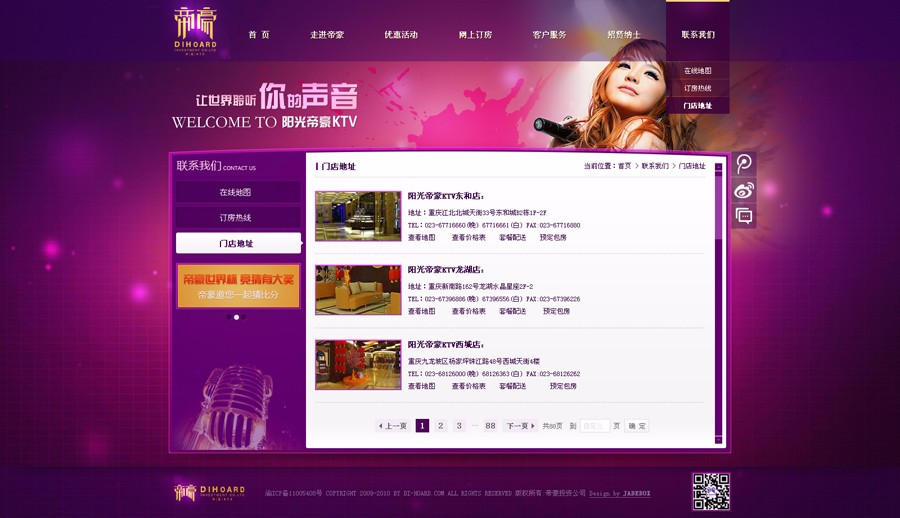This screenshot has width=900, height=518.
Task: Click 查看地图 for 西城店
Action: coord(421,386)
